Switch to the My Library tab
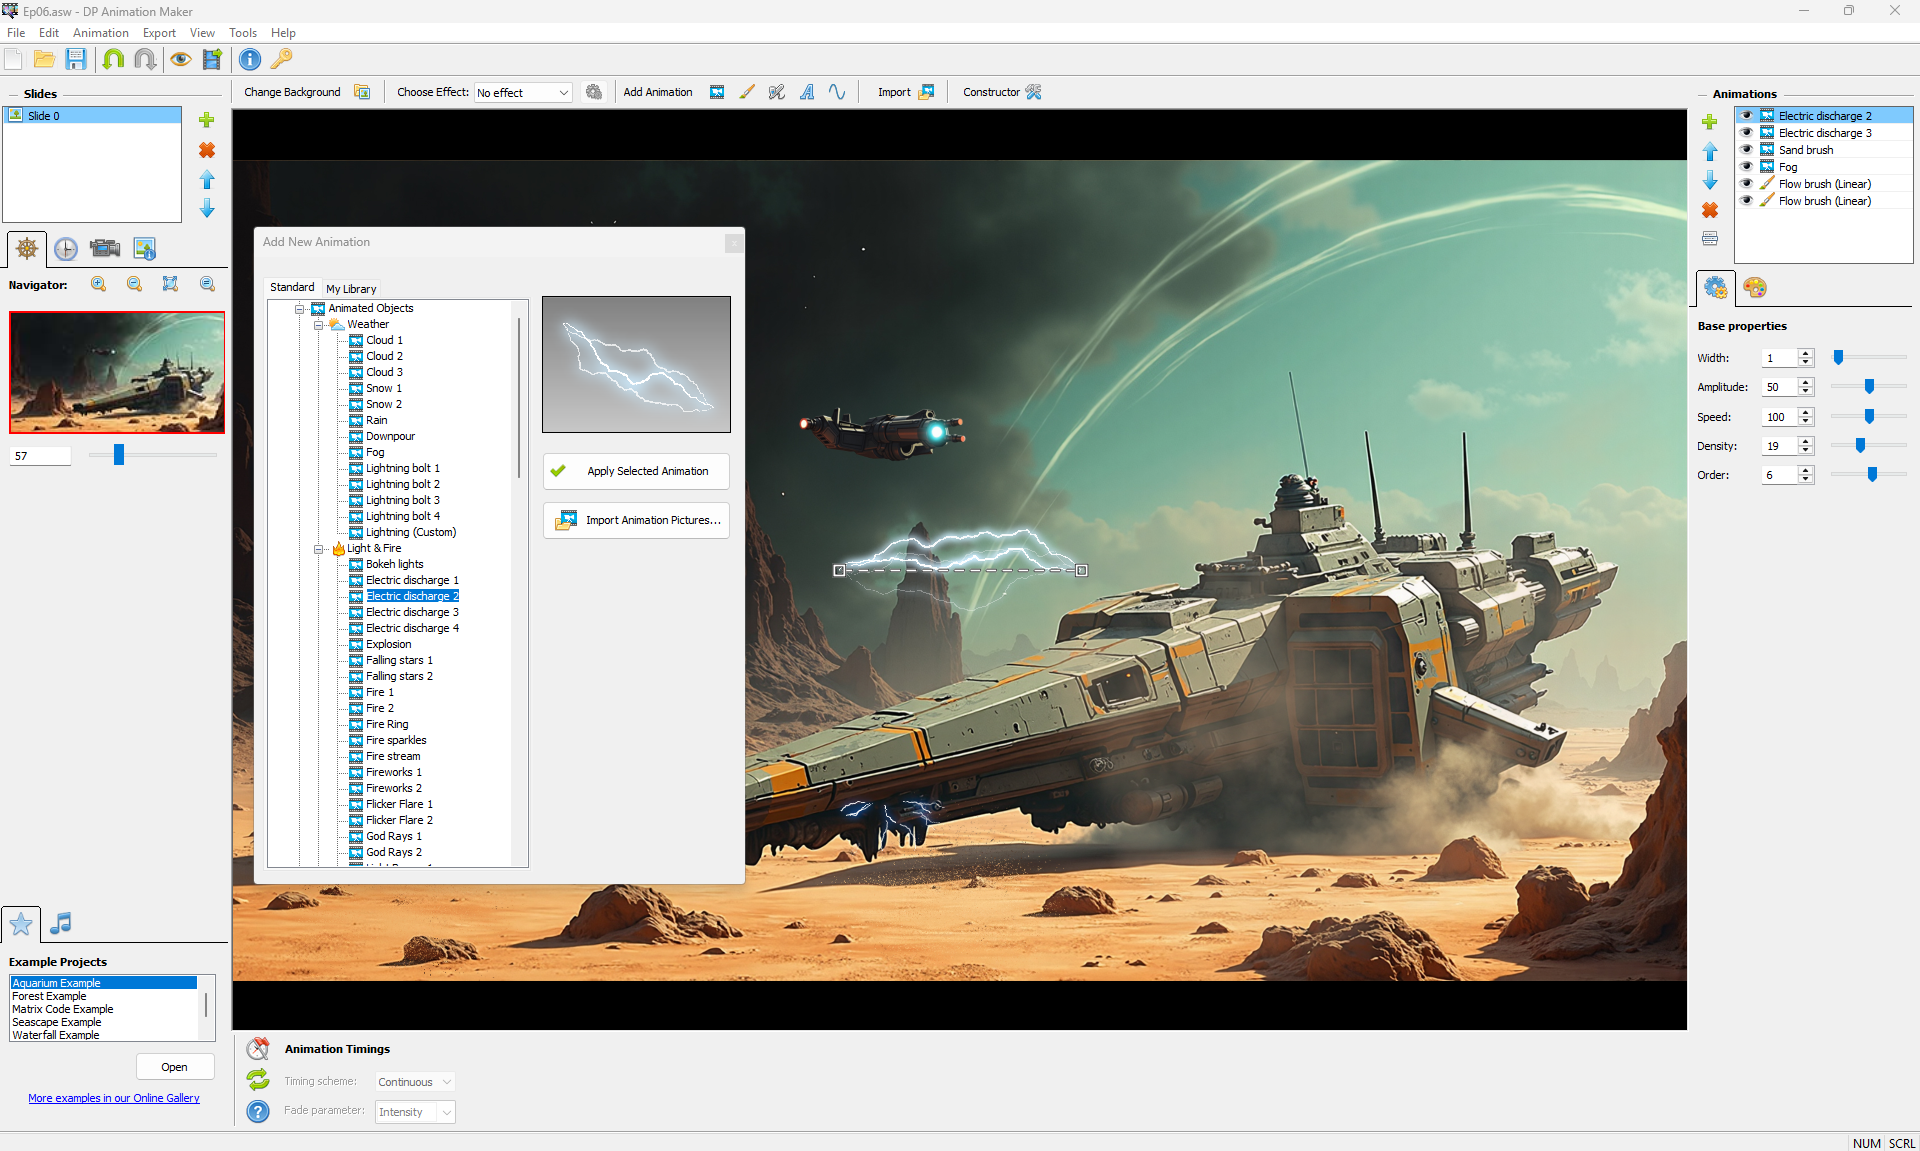 pyautogui.click(x=351, y=289)
